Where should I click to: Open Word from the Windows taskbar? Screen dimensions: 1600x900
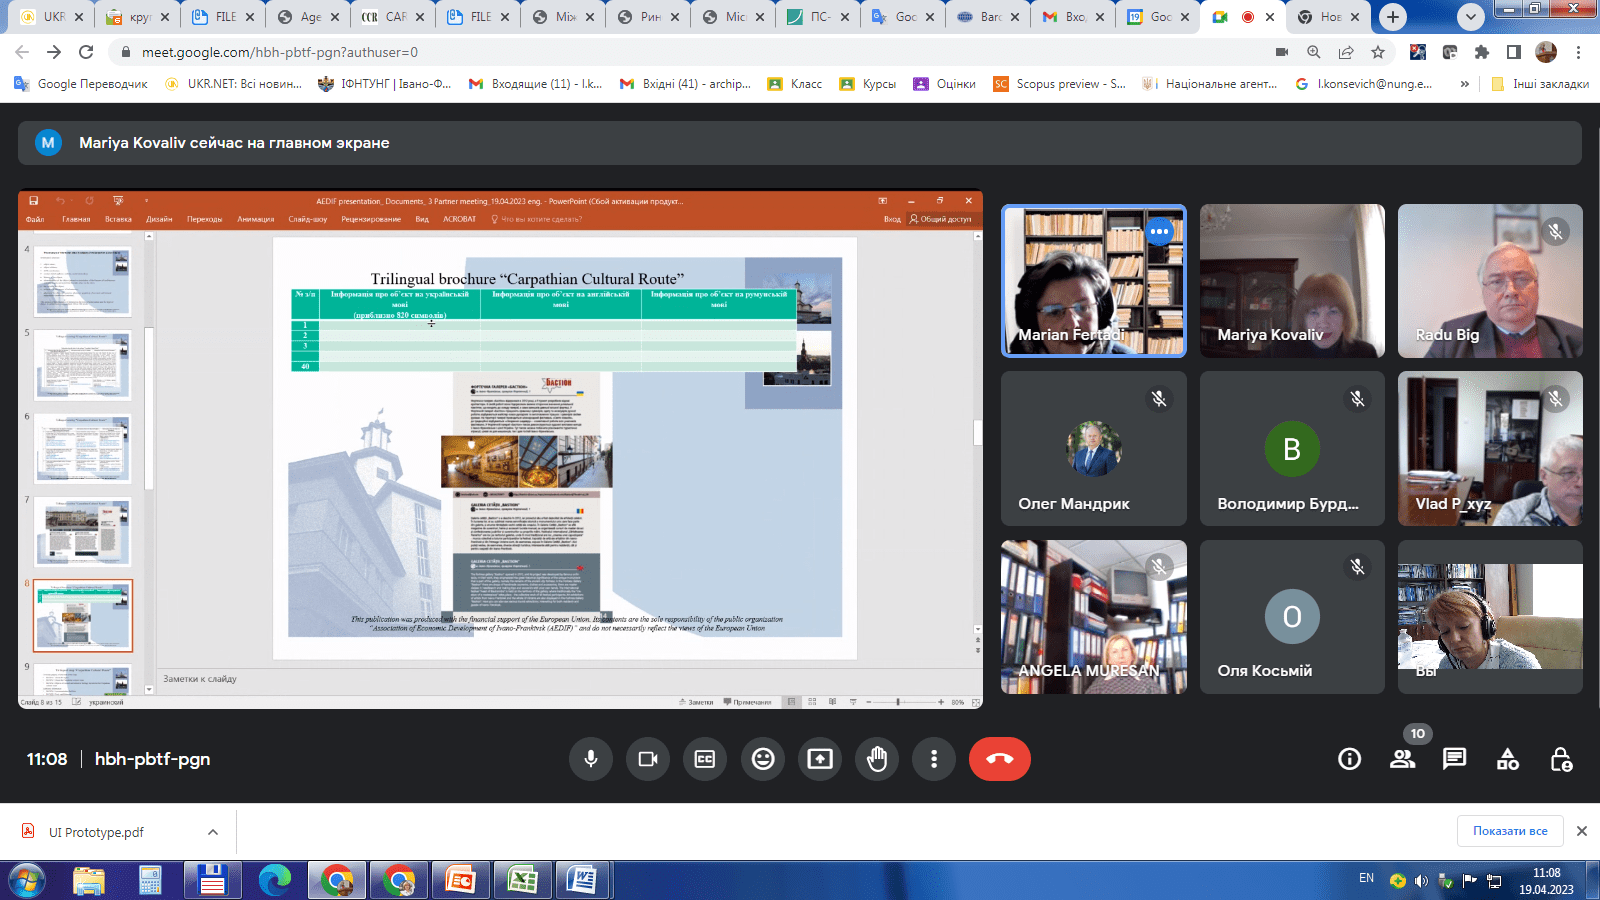click(582, 880)
